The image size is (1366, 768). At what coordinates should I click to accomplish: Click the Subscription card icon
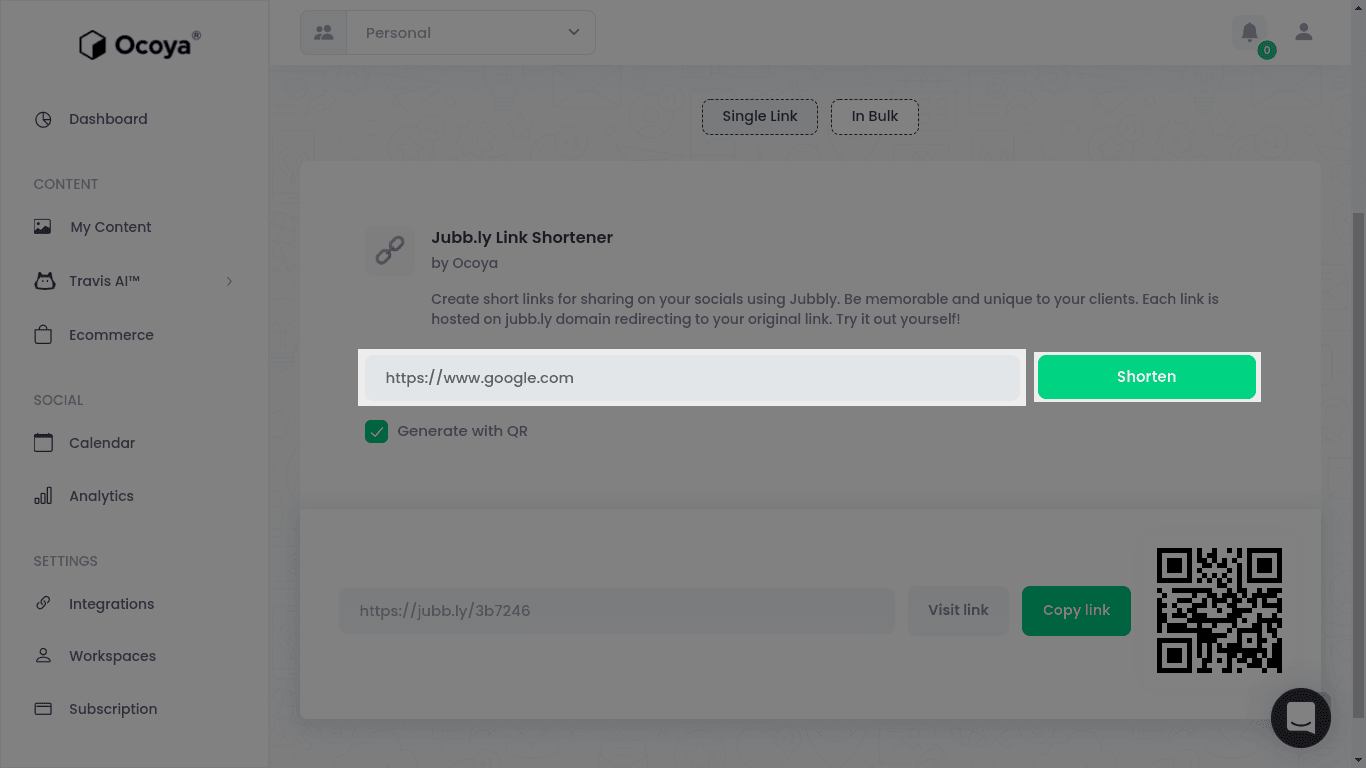pyautogui.click(x=43, y=709)
